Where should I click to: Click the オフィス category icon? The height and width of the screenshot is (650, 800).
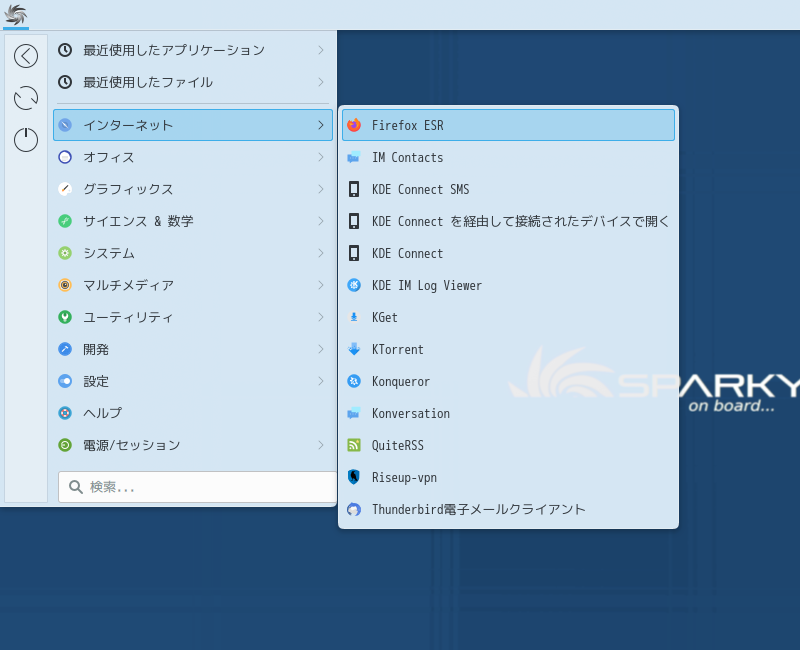[x=65, y=157]
